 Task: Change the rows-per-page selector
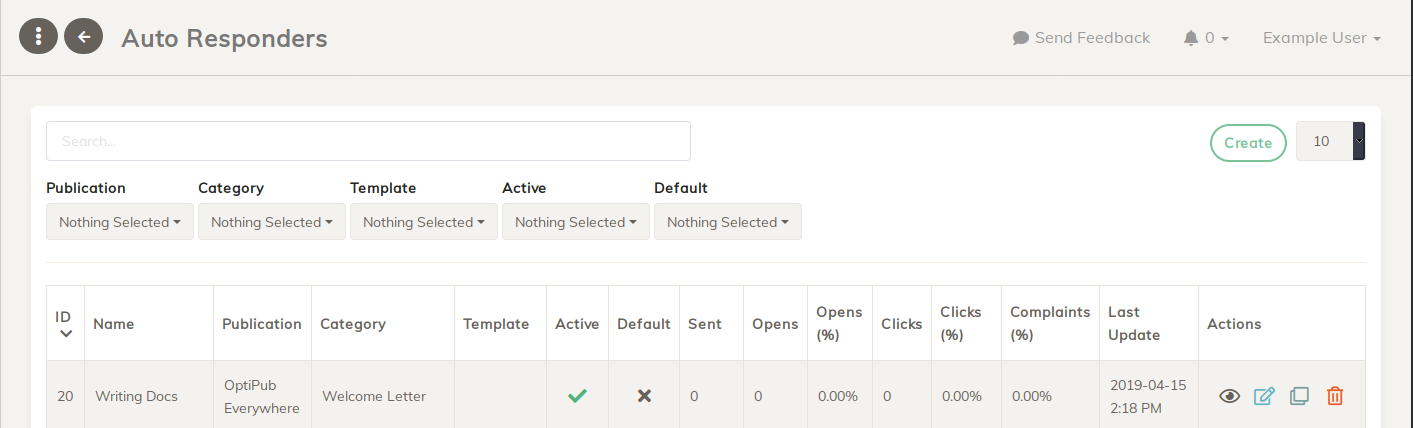(x=1330, y=141)
